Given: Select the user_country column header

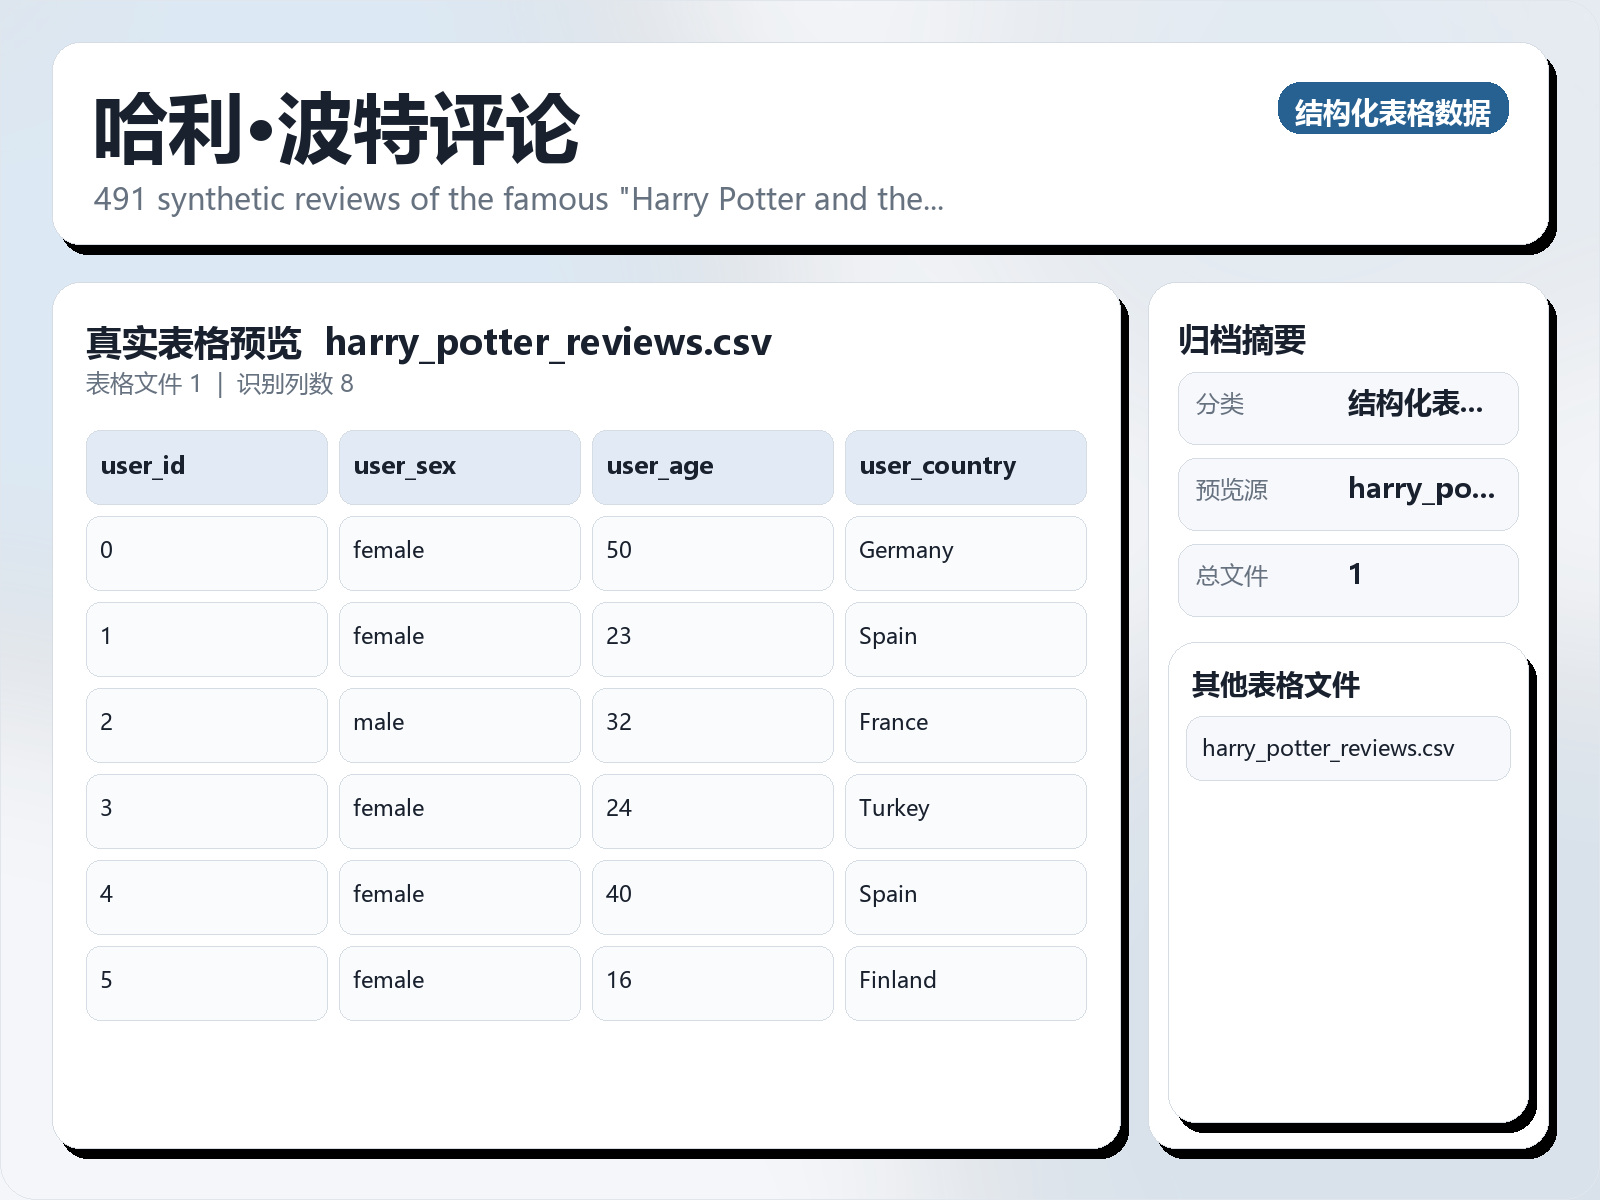Looking at the screenshot, I should click(965, 466).
